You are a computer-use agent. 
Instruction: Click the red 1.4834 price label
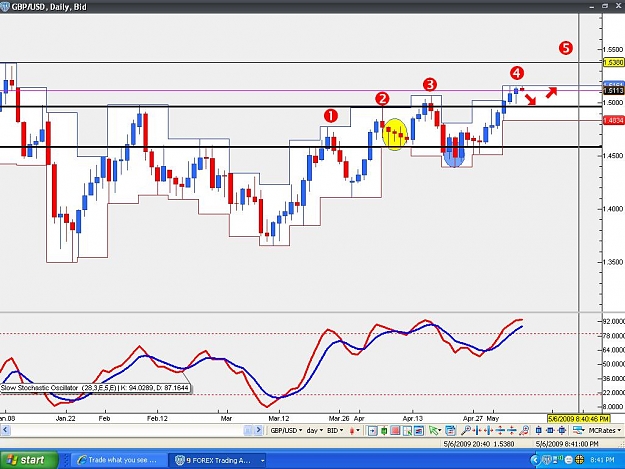[613, 120]
